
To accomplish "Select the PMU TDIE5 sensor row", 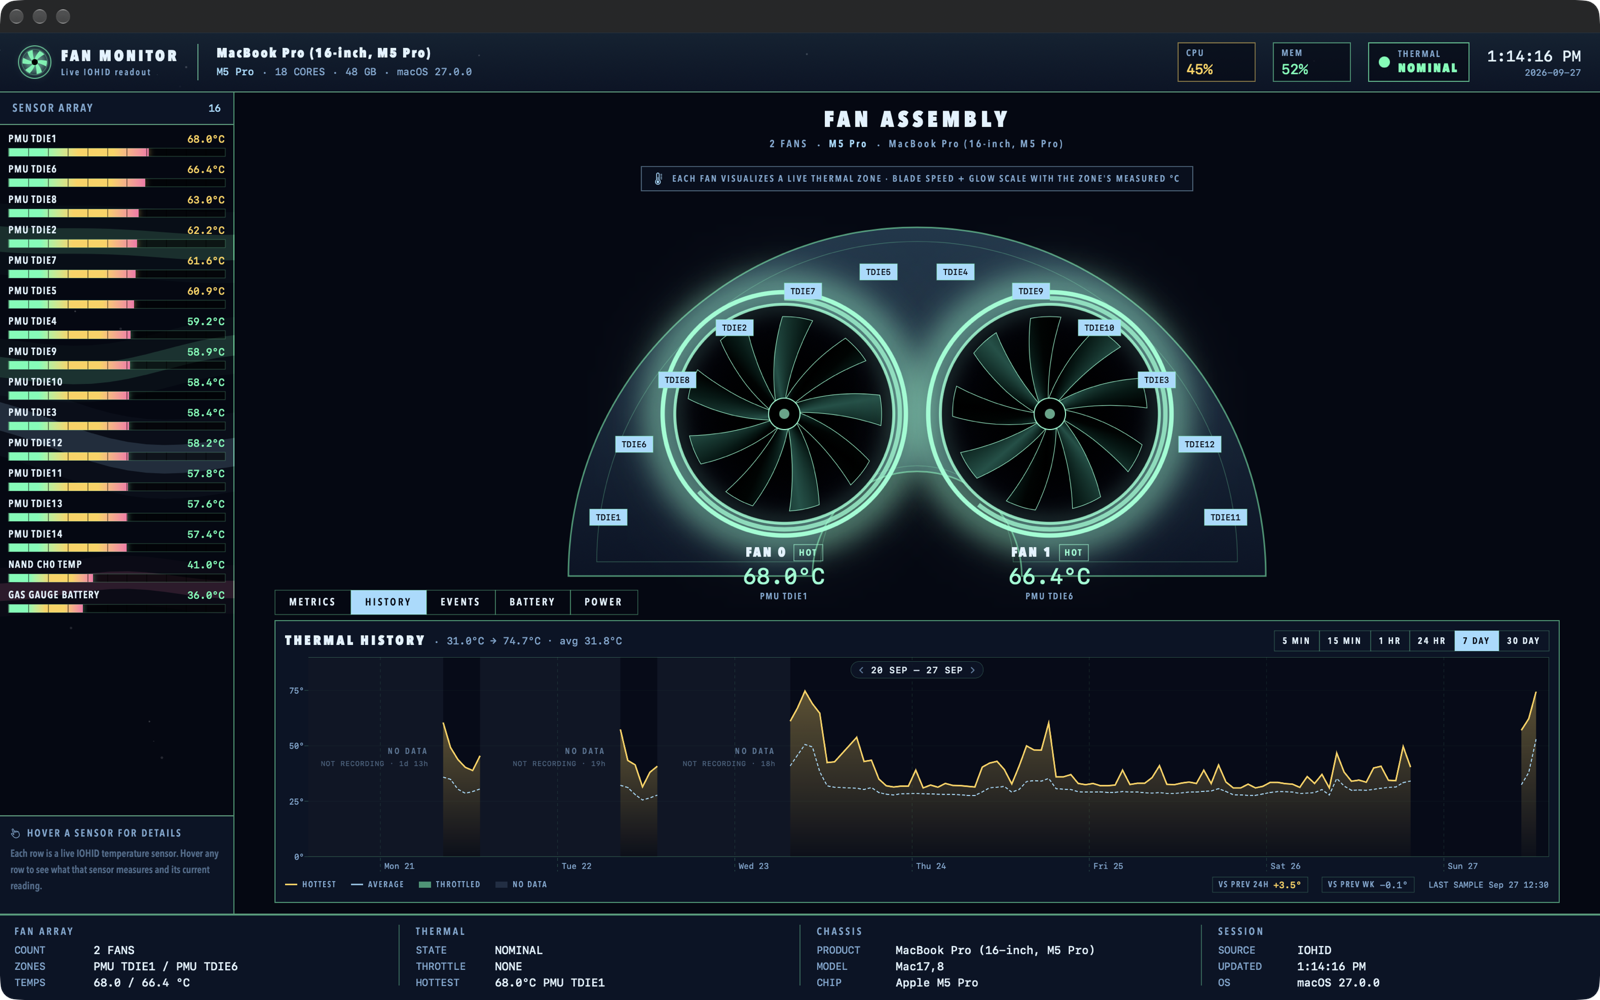I will pyautogui.click(x=117, y=296).
